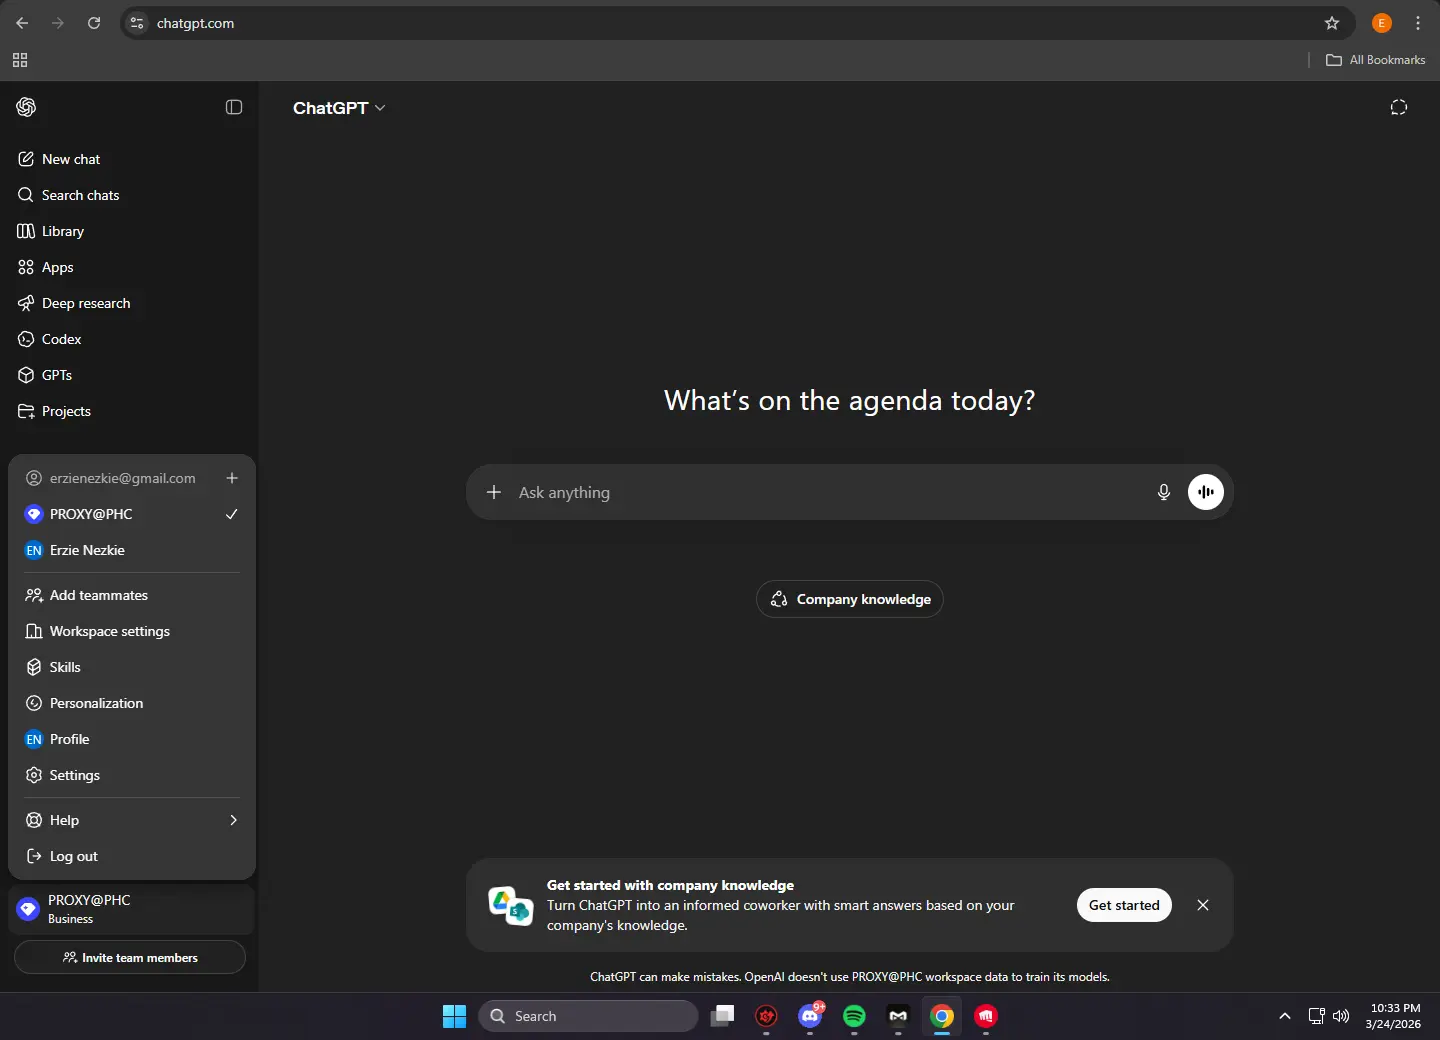Open the Chrome three-dot menu
The width and height of the screenshot is (1440, 1040).
(1418, 23)
